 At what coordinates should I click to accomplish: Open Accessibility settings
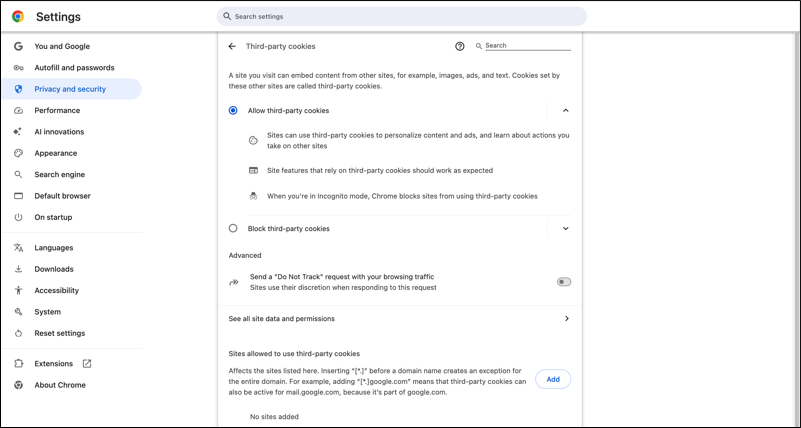(57, 291)
